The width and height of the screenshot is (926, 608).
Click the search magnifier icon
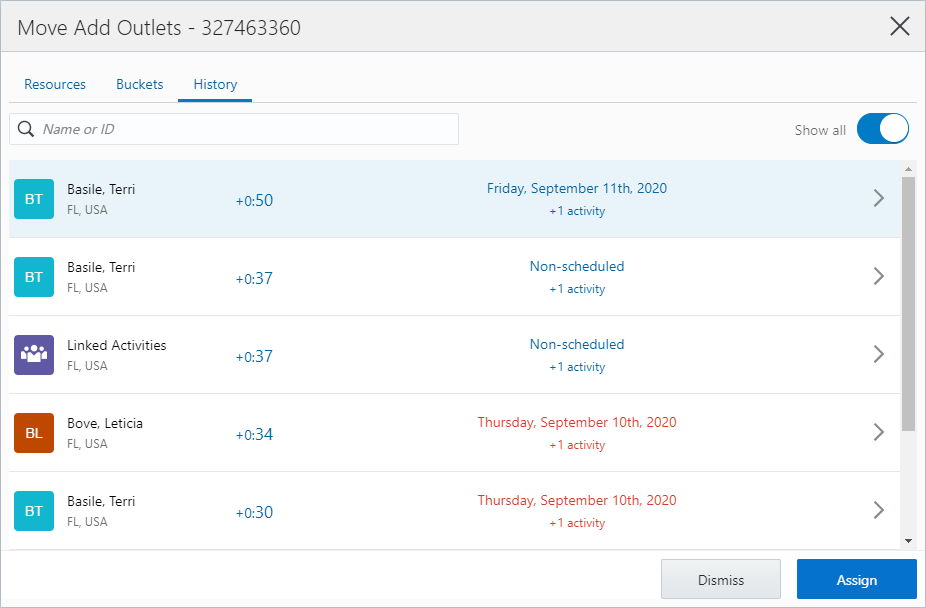pos(25,129)
